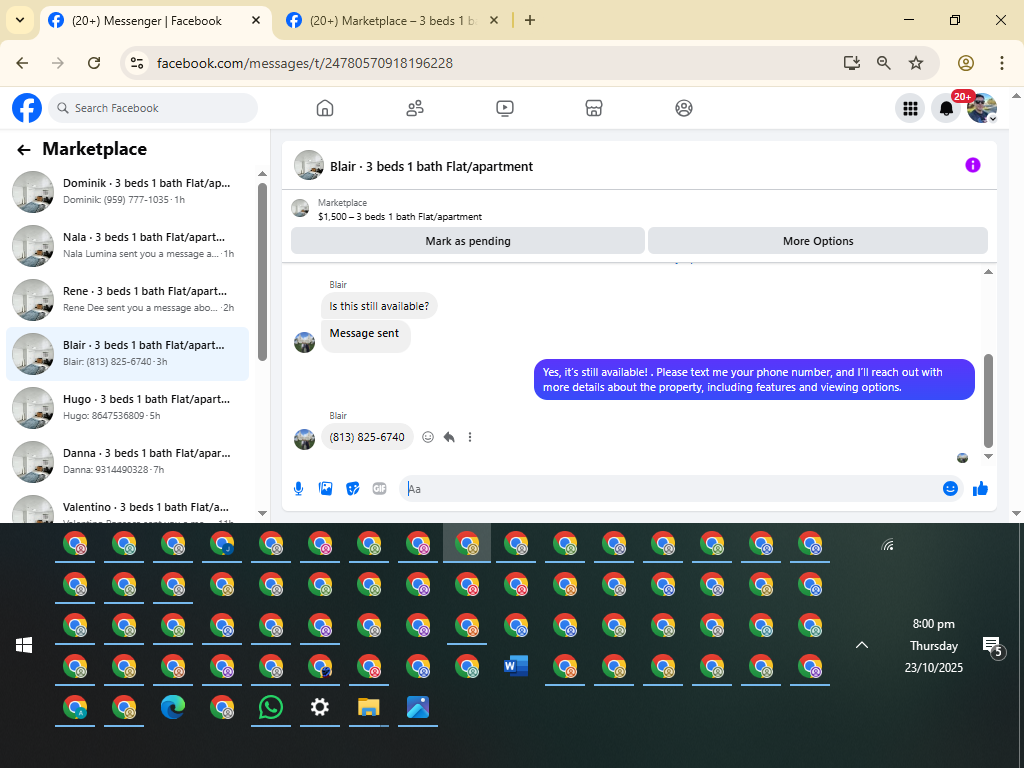Click the purple conversation information icon
The image size is (1024, 768).
click(972, 165)
